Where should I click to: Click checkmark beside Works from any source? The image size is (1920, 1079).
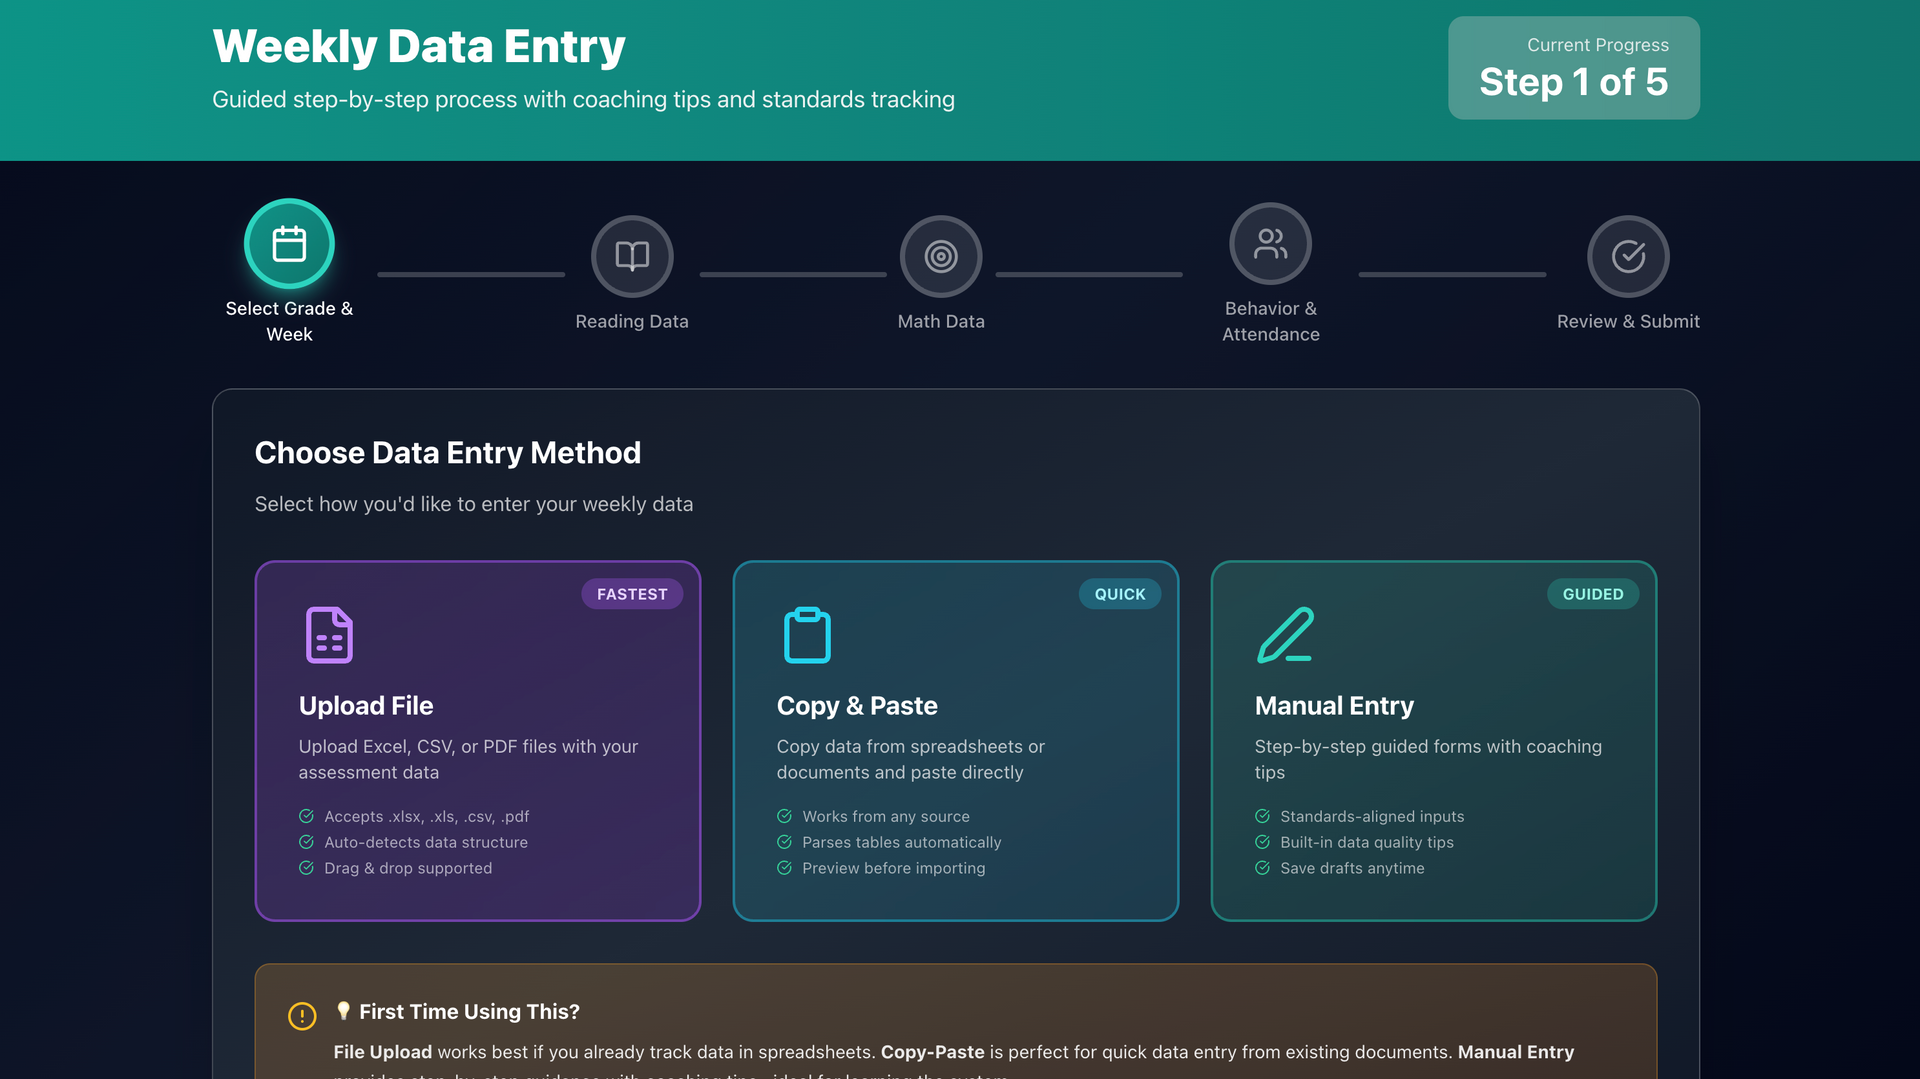tap(784, 816)
